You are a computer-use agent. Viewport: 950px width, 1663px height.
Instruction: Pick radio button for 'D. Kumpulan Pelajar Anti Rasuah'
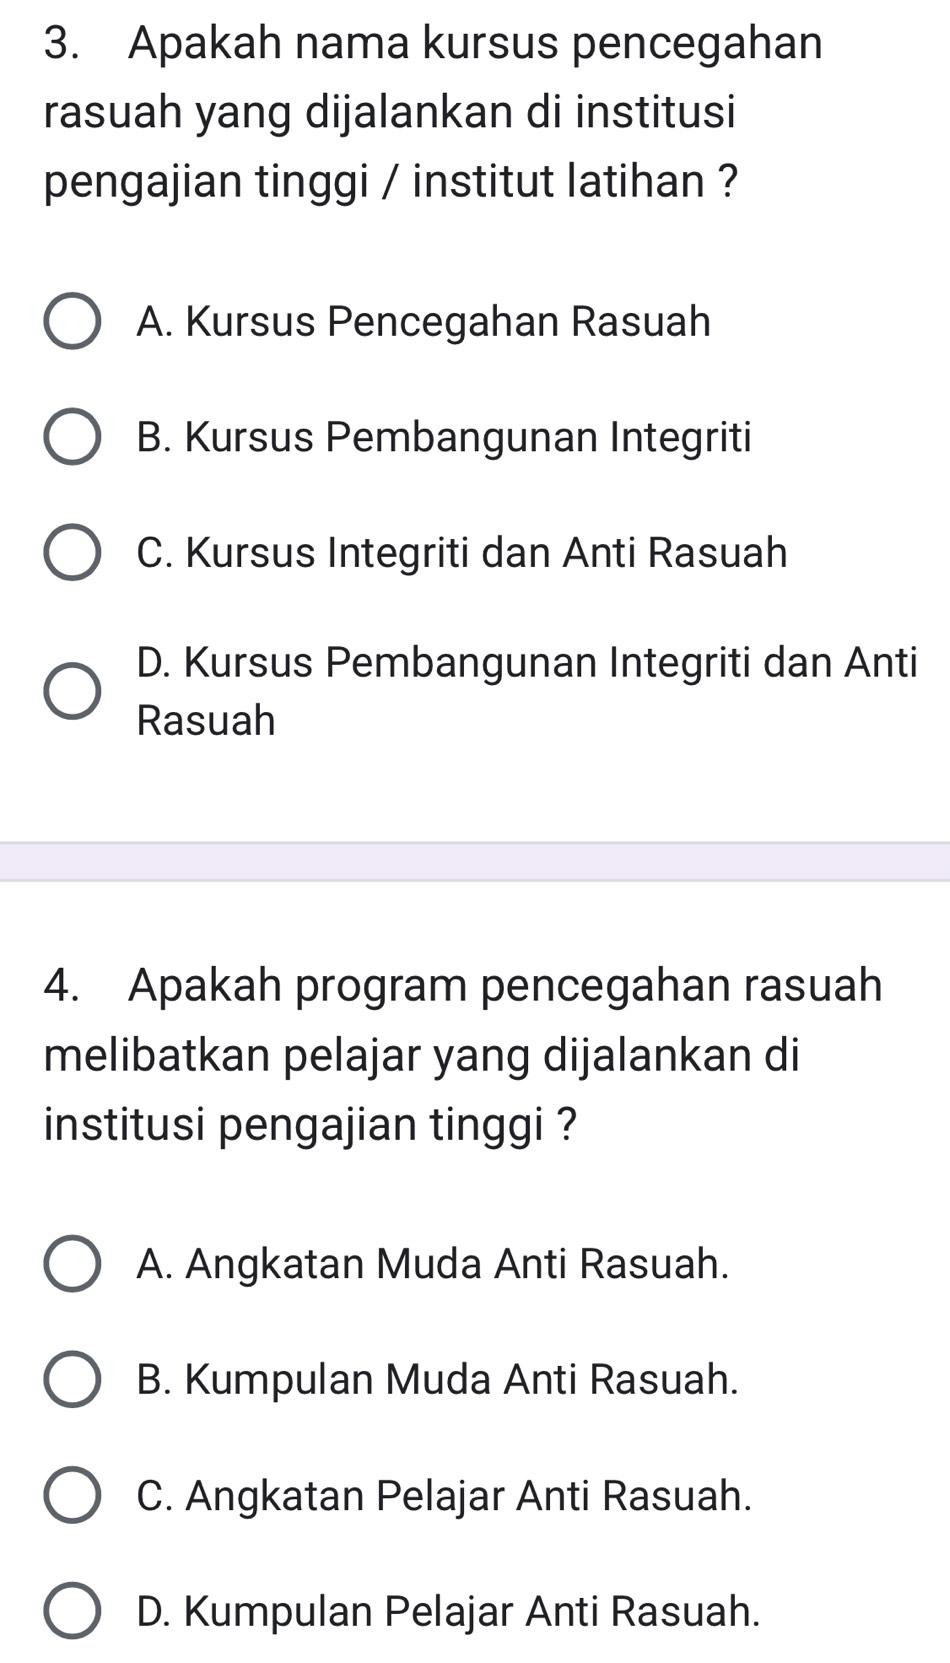point(72,1611)
